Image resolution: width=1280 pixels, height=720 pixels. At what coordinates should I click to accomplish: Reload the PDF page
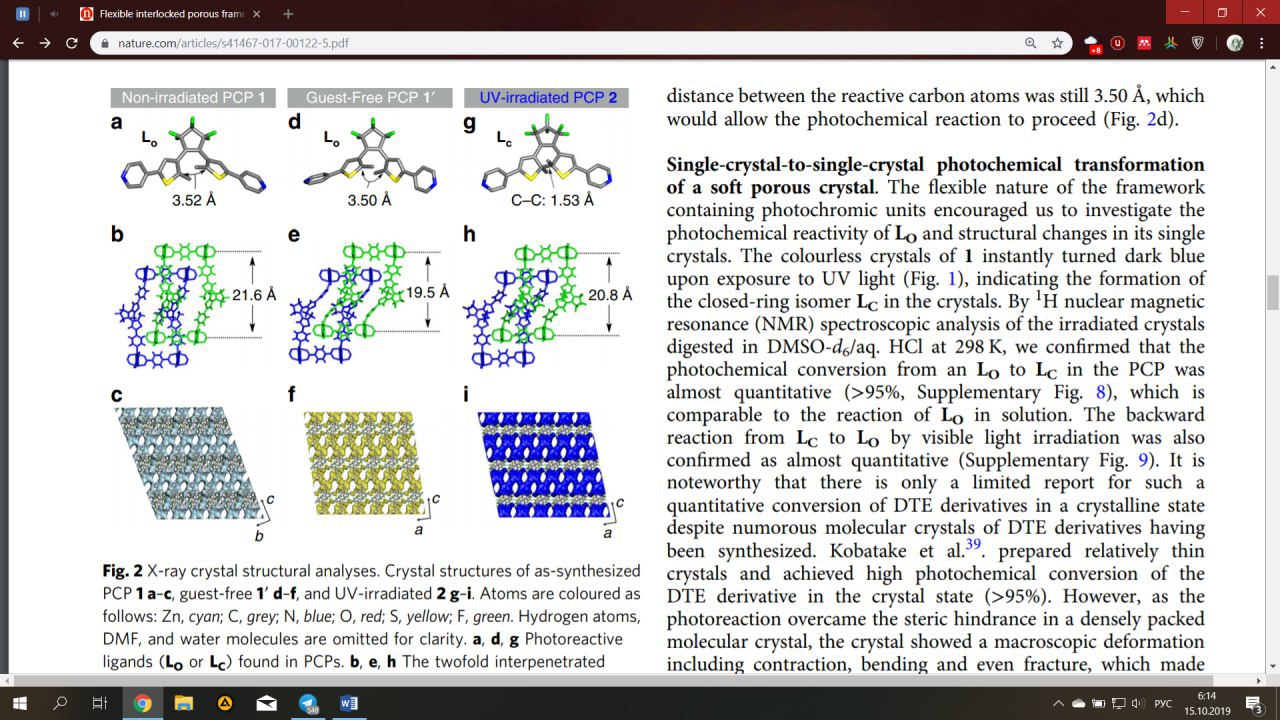(71, 43)
